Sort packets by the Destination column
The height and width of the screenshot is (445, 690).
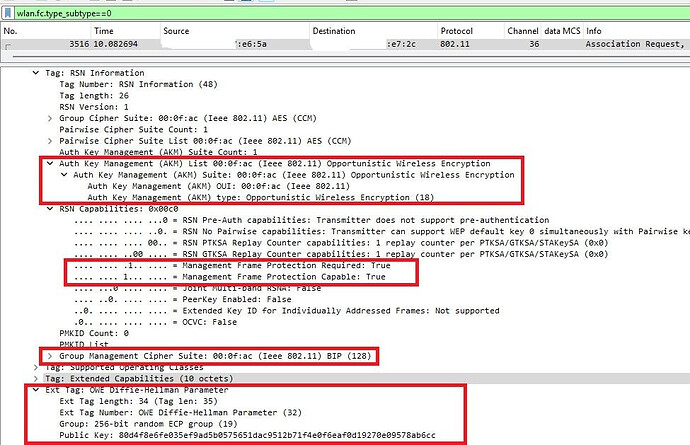(374, 31)
